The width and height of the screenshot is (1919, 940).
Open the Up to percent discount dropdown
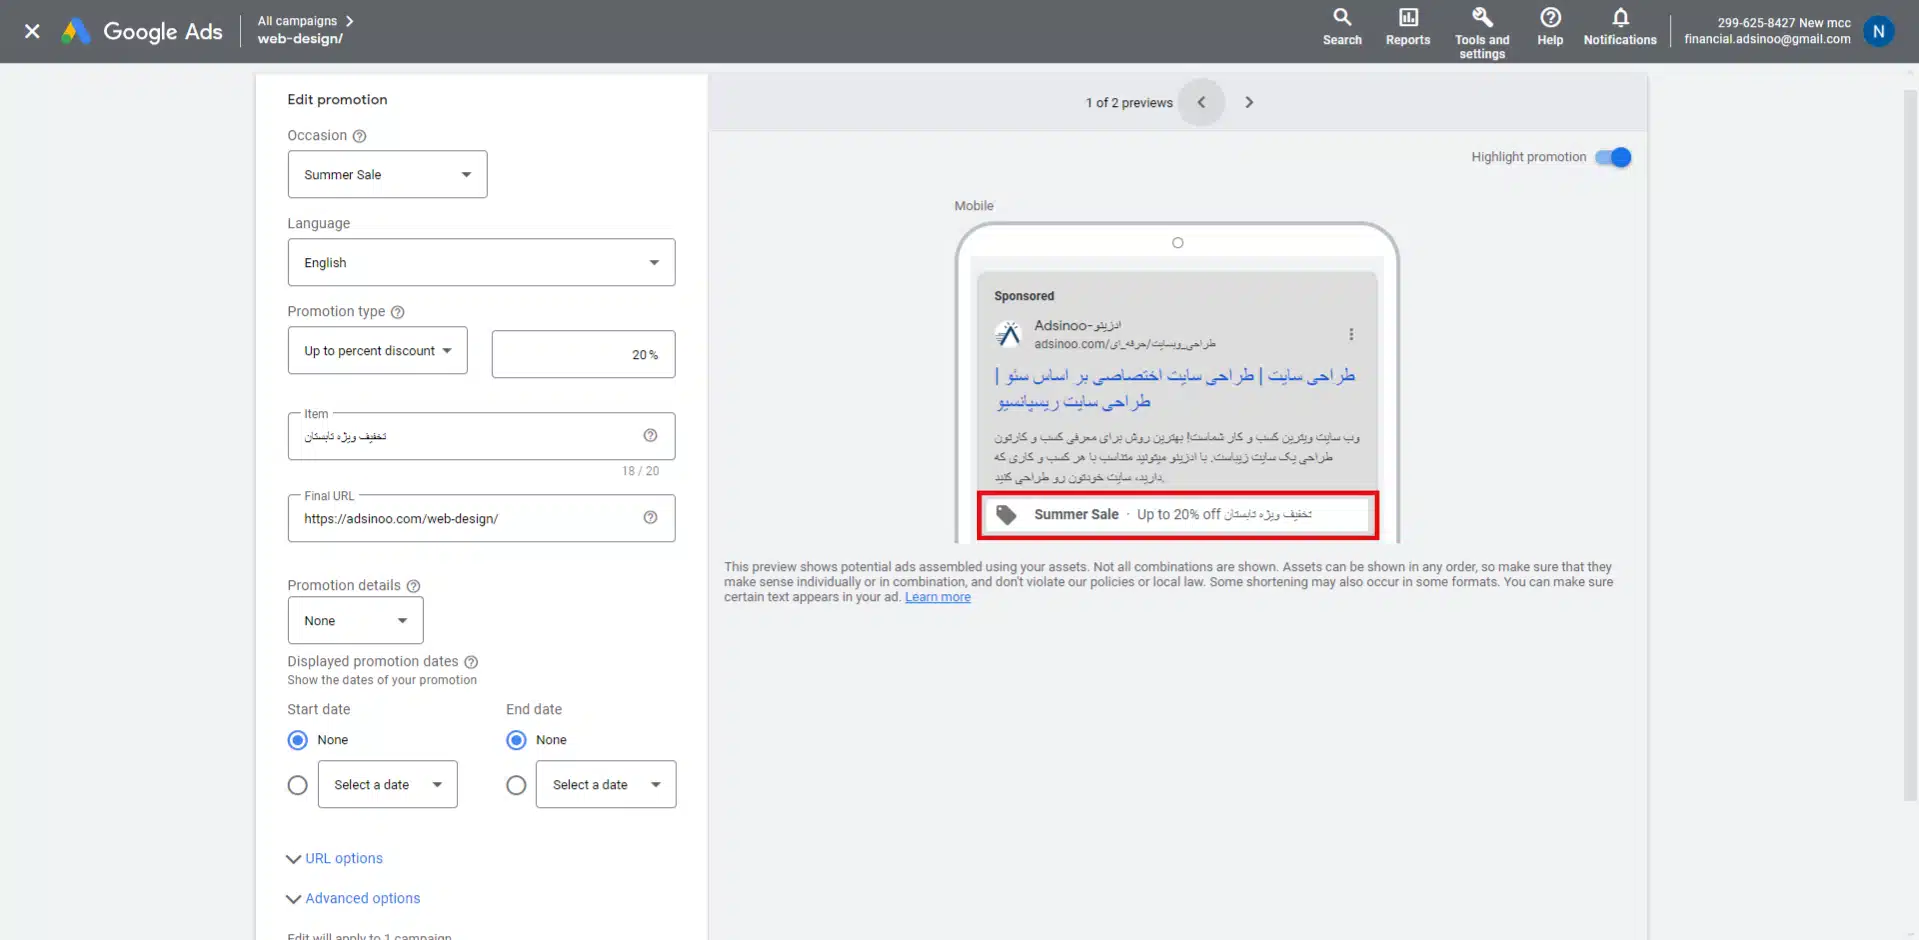[x=377, y=351]
